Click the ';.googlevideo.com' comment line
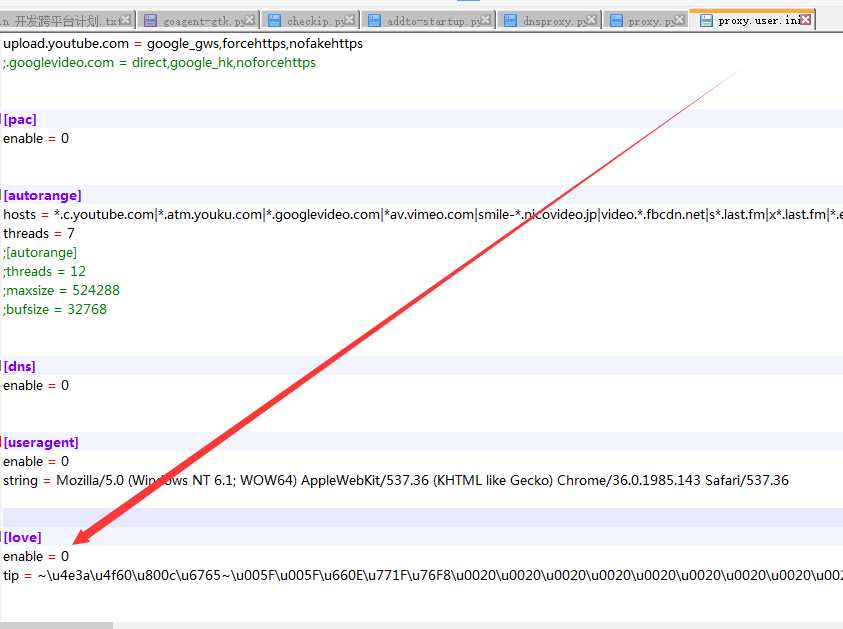The width and height of the screenshot is (843, 629). click(160, 62)
